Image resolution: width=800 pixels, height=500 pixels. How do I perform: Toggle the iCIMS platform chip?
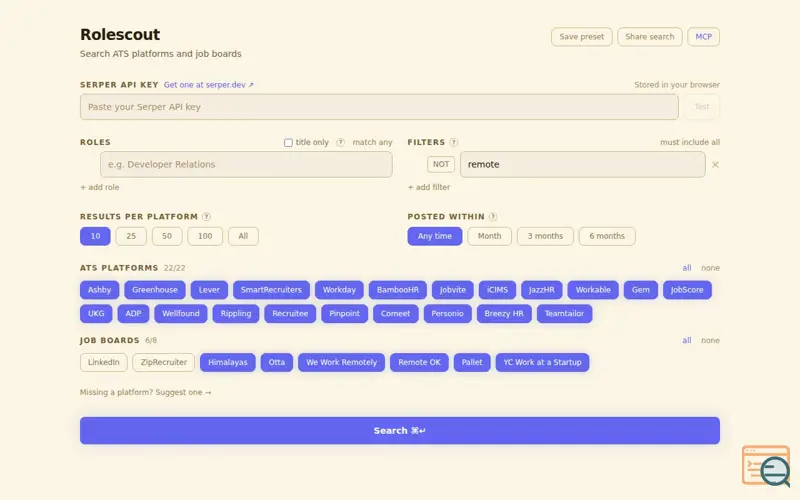click(x=497, y=290)
